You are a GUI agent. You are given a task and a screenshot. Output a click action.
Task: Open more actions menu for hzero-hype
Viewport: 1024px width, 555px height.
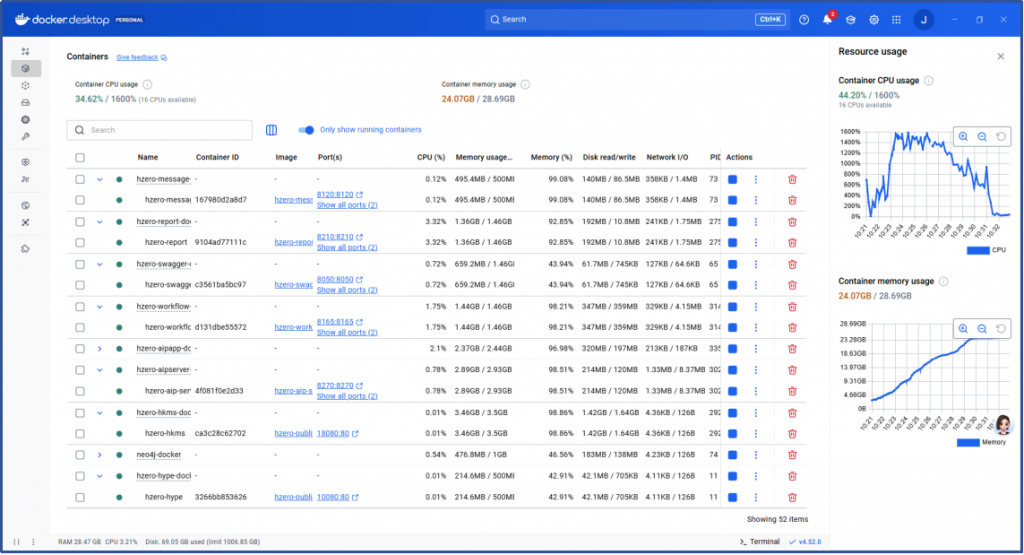pos(755,497)
